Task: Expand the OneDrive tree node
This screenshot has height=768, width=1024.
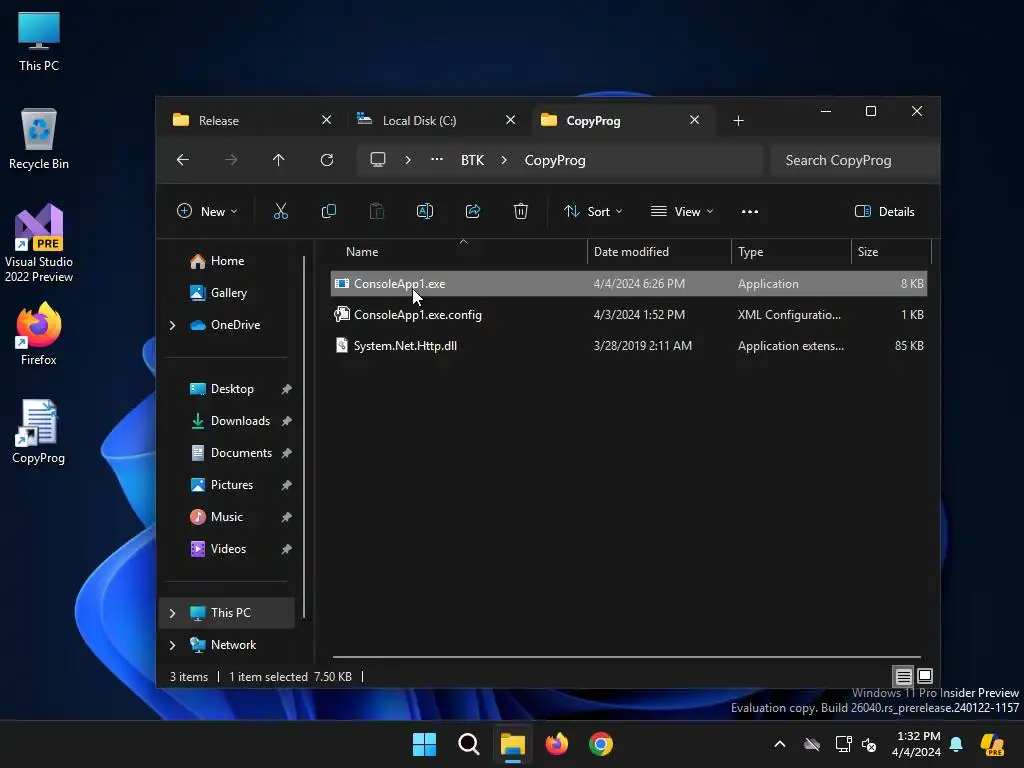Action: pos(172,325)
